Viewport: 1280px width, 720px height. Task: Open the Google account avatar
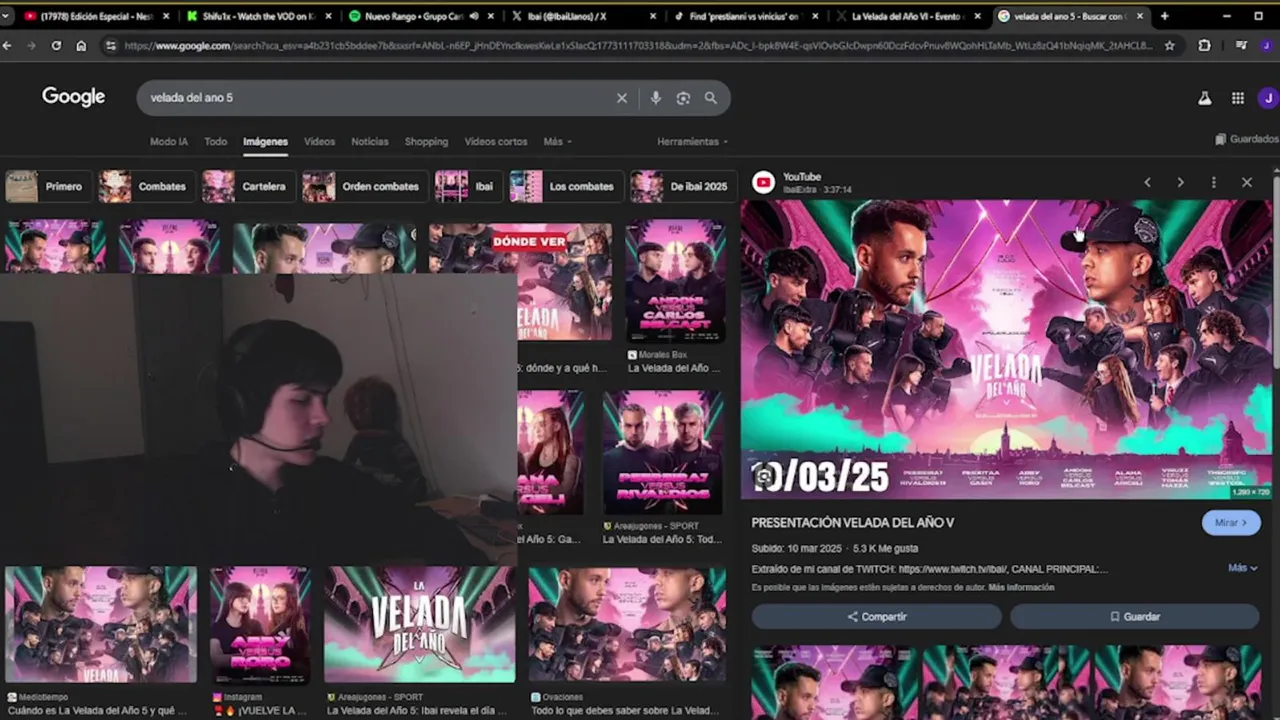(1268, 98)
